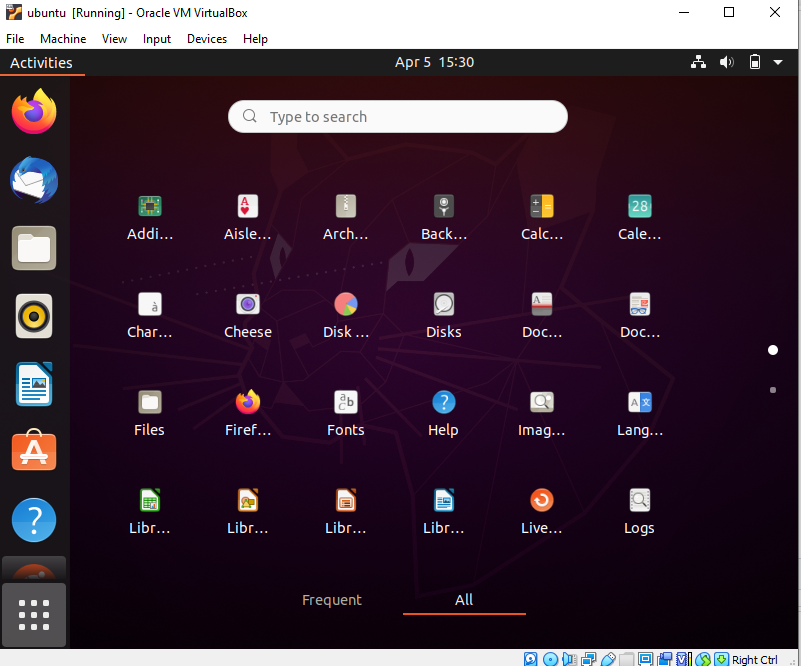
Task: Select the All apps tab
Action: tap(464, 600)
